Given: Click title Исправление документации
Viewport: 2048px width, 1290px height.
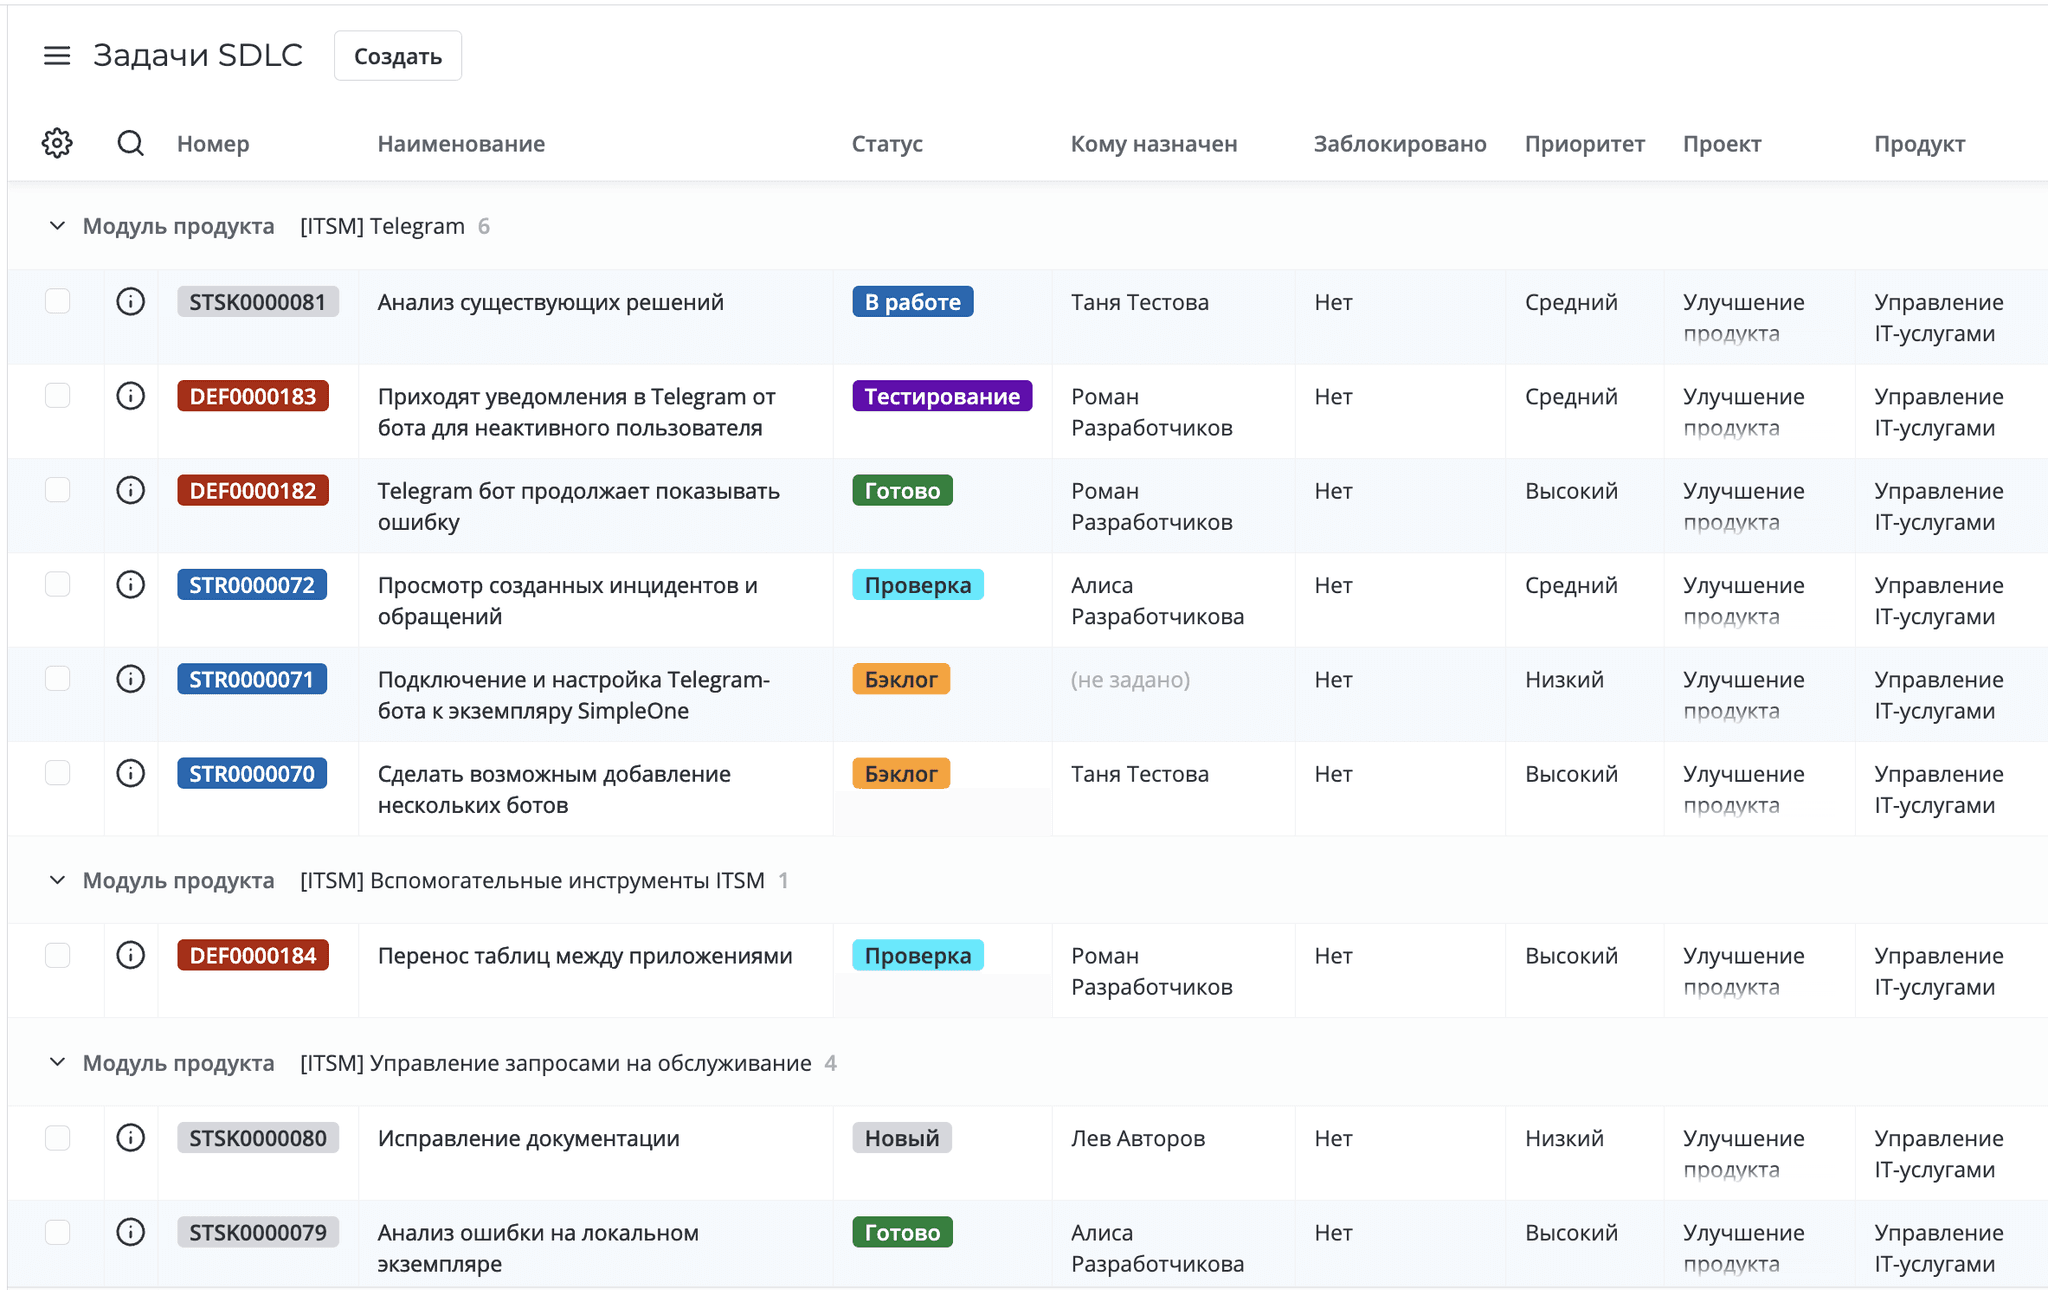Looking at the screenshot, I should [x=528, y=1138].
